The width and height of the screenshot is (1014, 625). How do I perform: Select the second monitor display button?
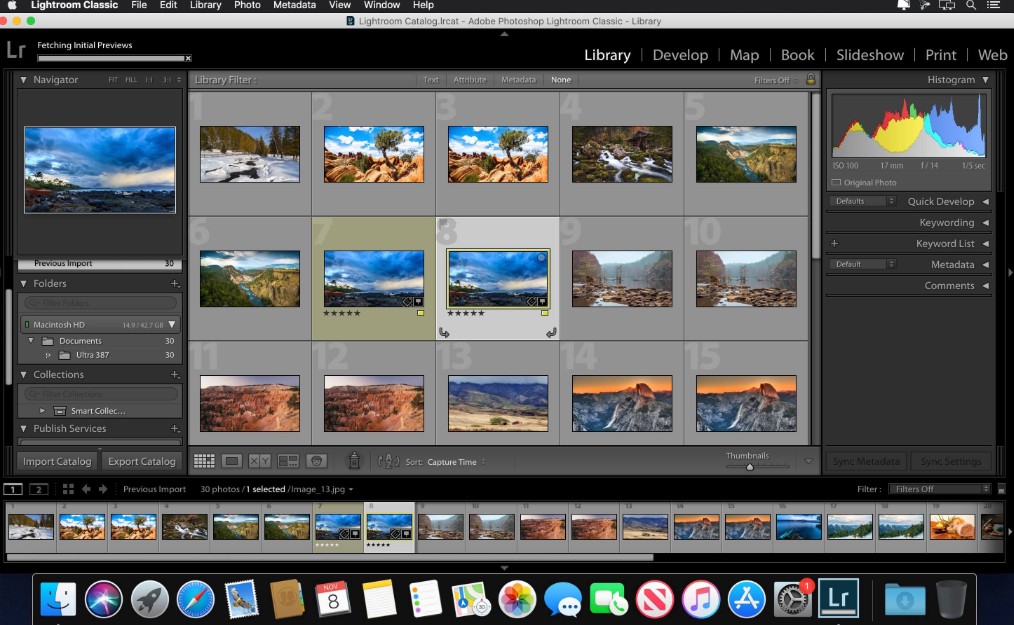pos(38,489)
